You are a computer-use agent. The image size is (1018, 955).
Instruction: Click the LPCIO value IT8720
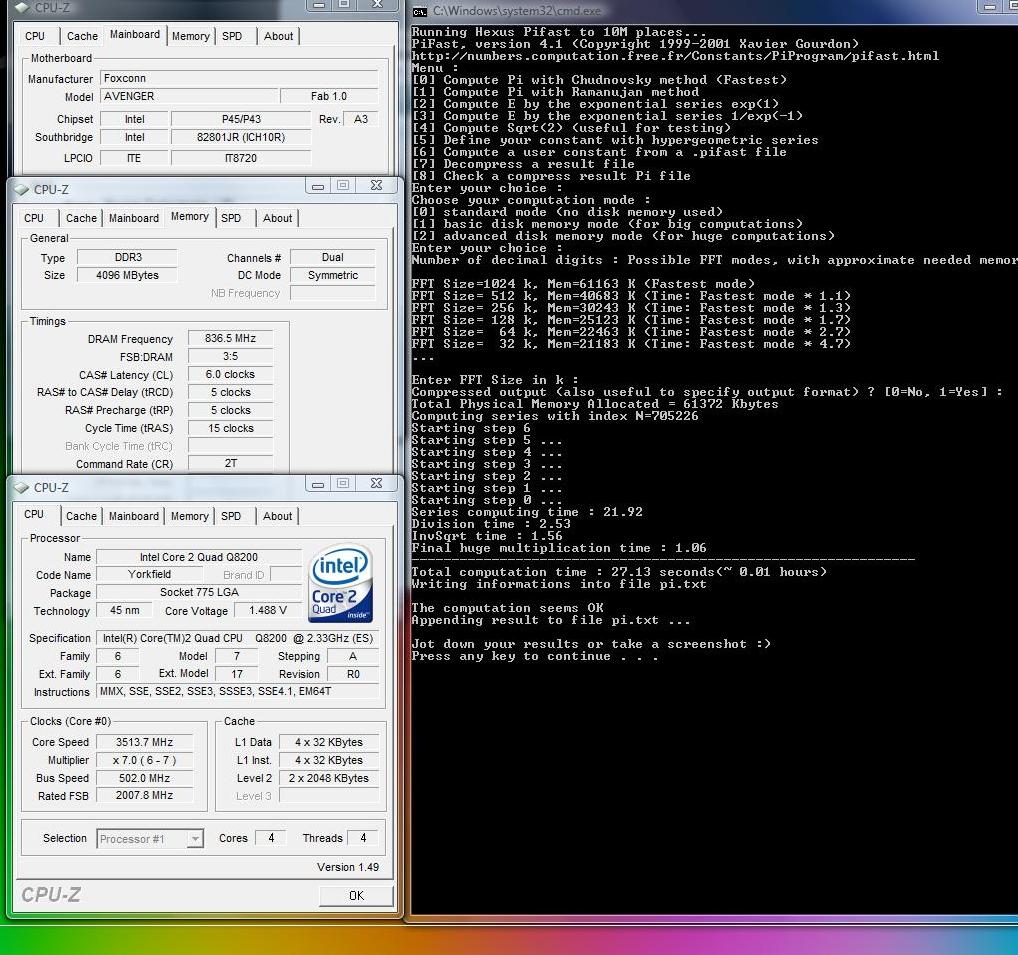[241, 158]
